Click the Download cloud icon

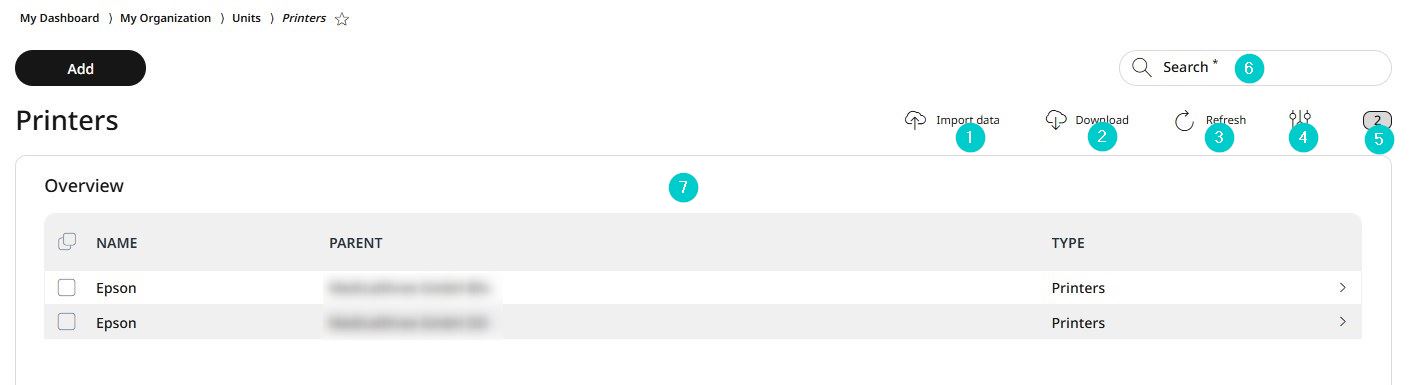[x=1056, y=120]
